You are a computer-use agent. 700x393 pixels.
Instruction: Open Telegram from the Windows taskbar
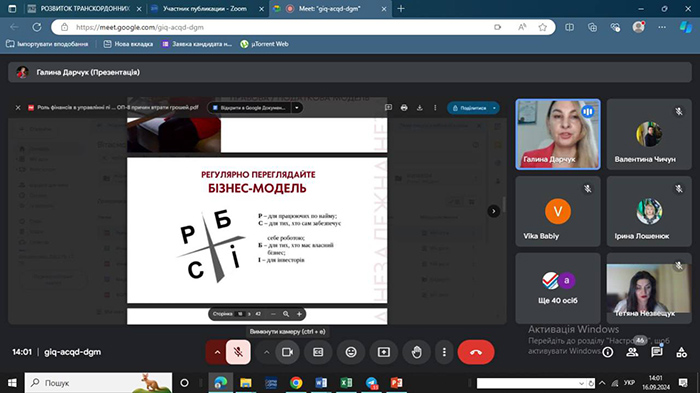click(x=371, y=383)
